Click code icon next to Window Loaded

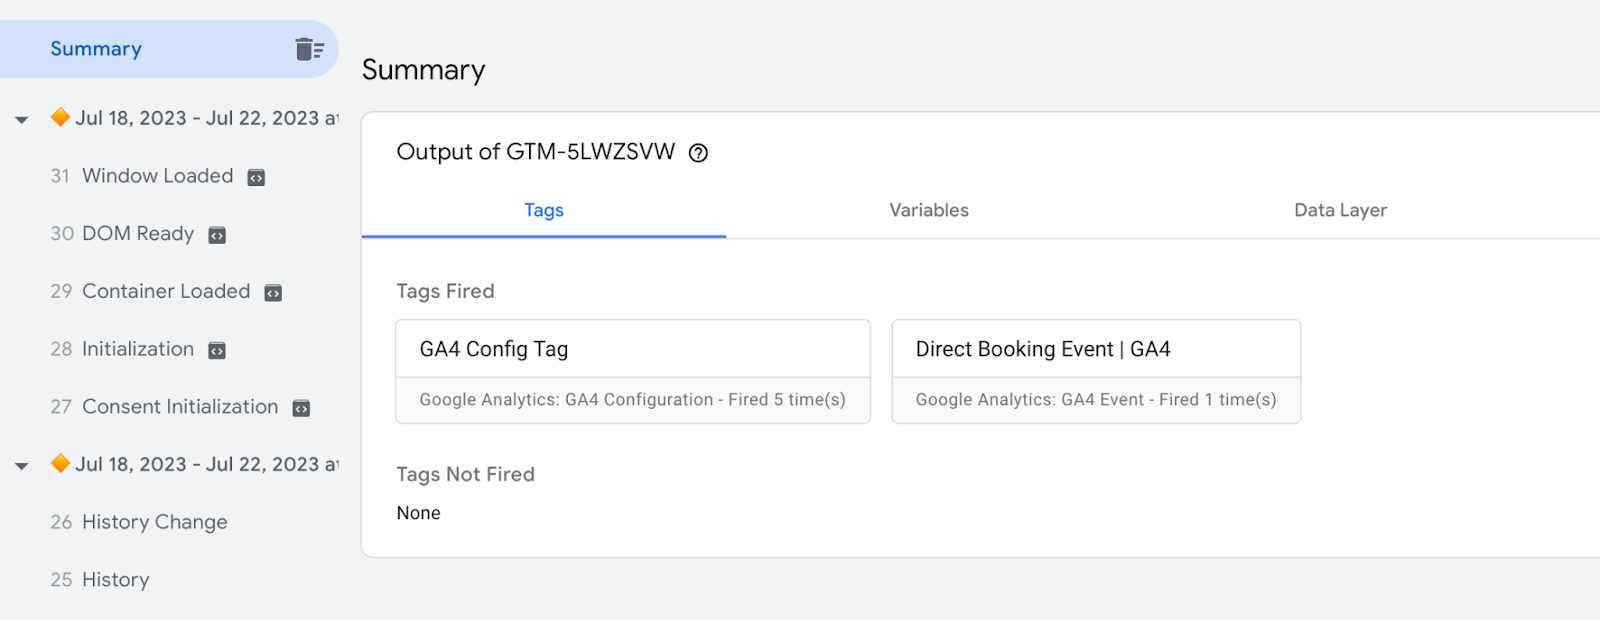[x=256, y=178]
